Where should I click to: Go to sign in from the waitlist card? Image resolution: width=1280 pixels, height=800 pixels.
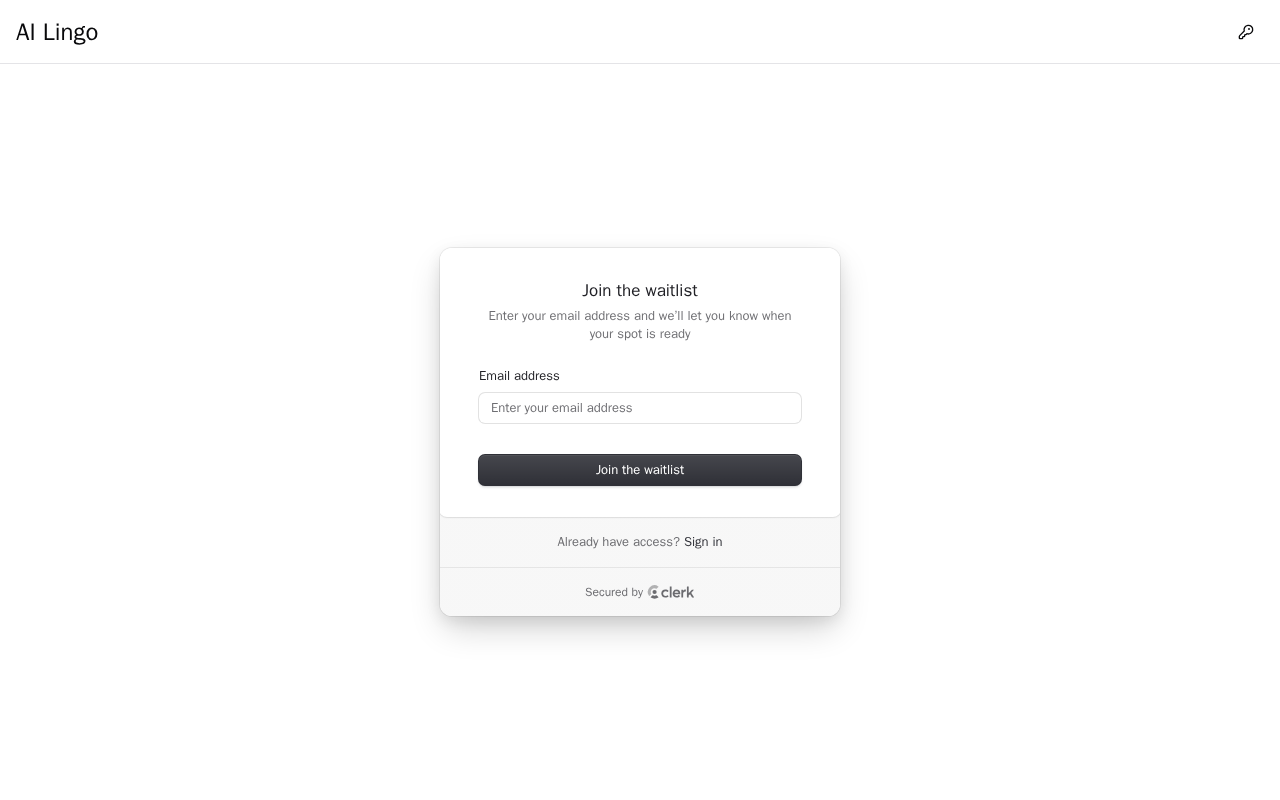[703, 542]
